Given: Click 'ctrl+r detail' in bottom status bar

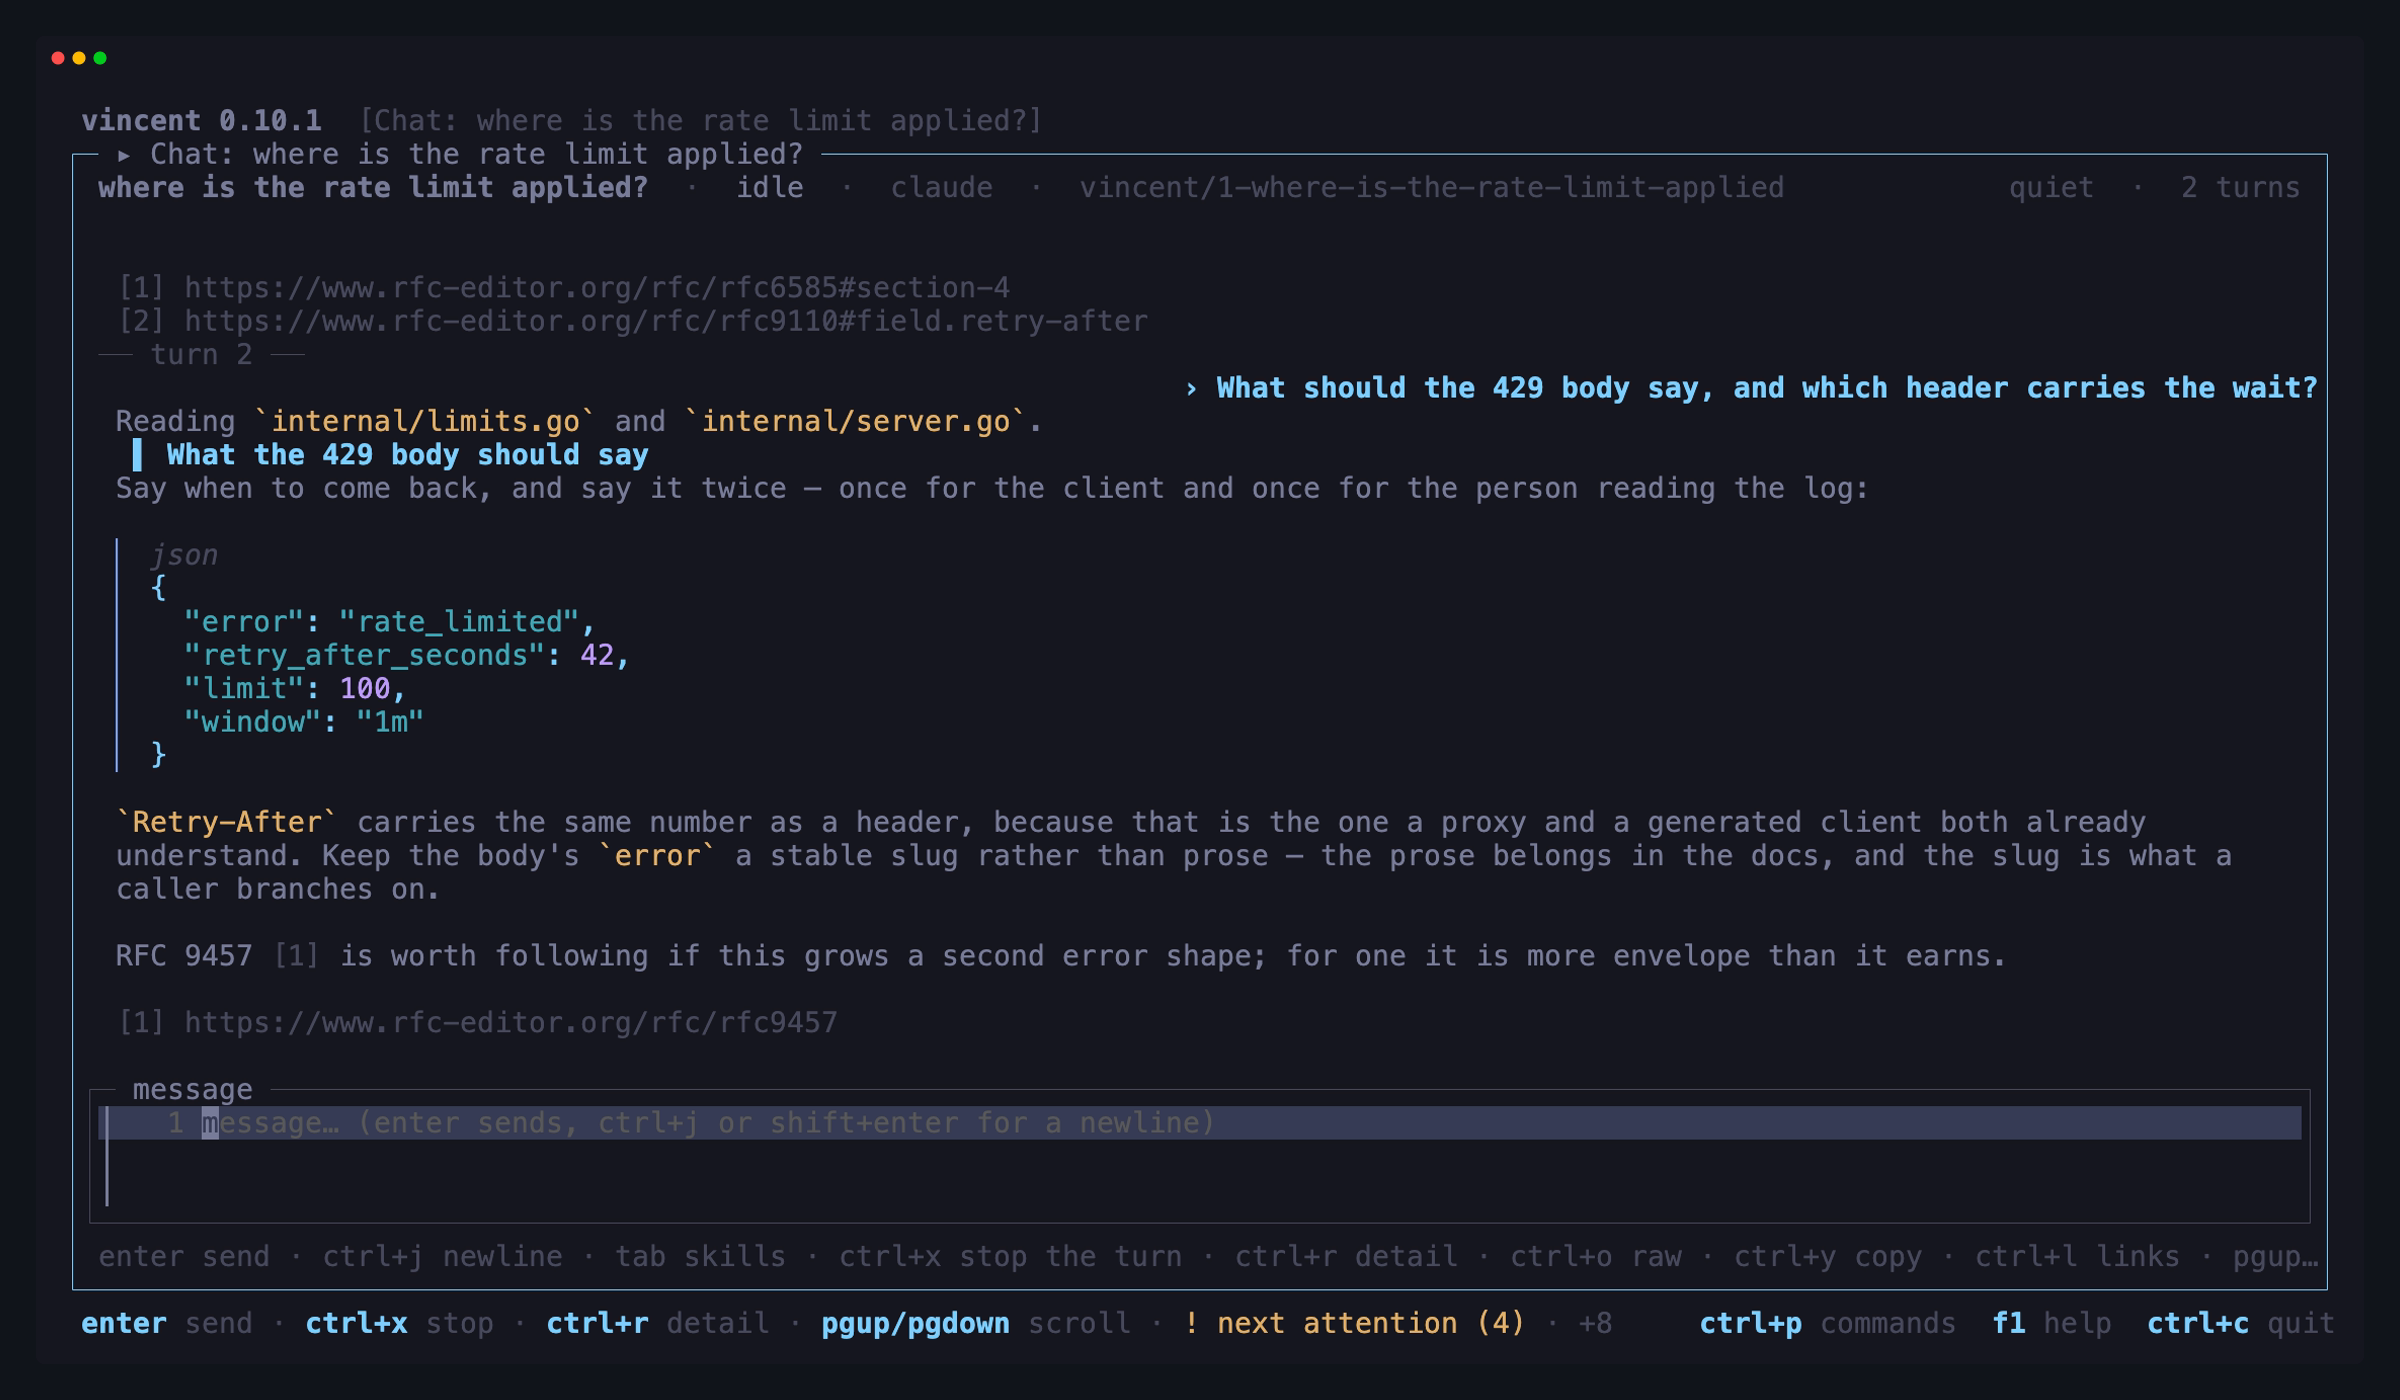Looking at the screenshot, I should point(658,1323).
